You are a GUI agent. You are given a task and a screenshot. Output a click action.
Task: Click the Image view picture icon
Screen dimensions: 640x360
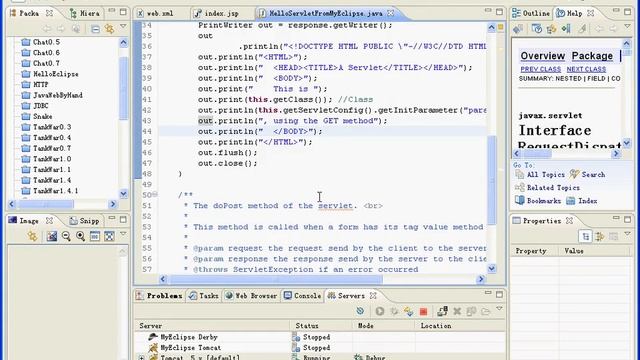[51, 236]
